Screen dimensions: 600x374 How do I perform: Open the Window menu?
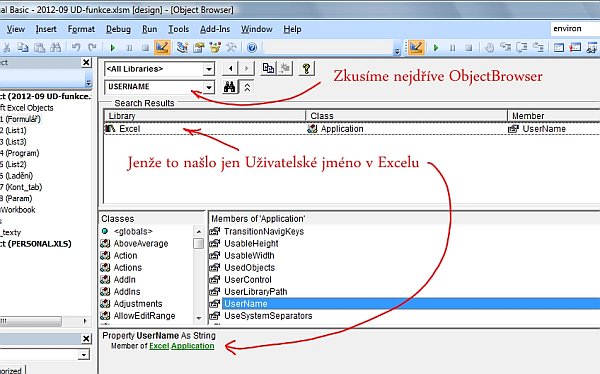tap(256, 29)
